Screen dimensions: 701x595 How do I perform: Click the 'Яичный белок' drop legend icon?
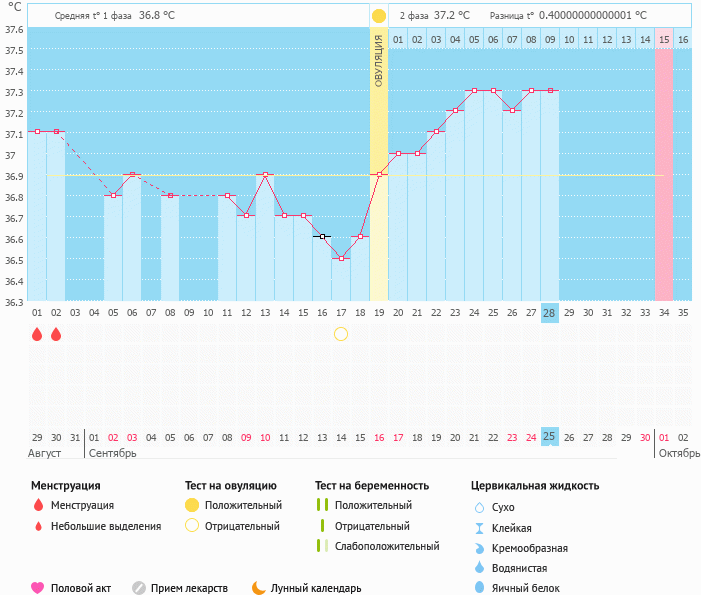coord(479,588)
